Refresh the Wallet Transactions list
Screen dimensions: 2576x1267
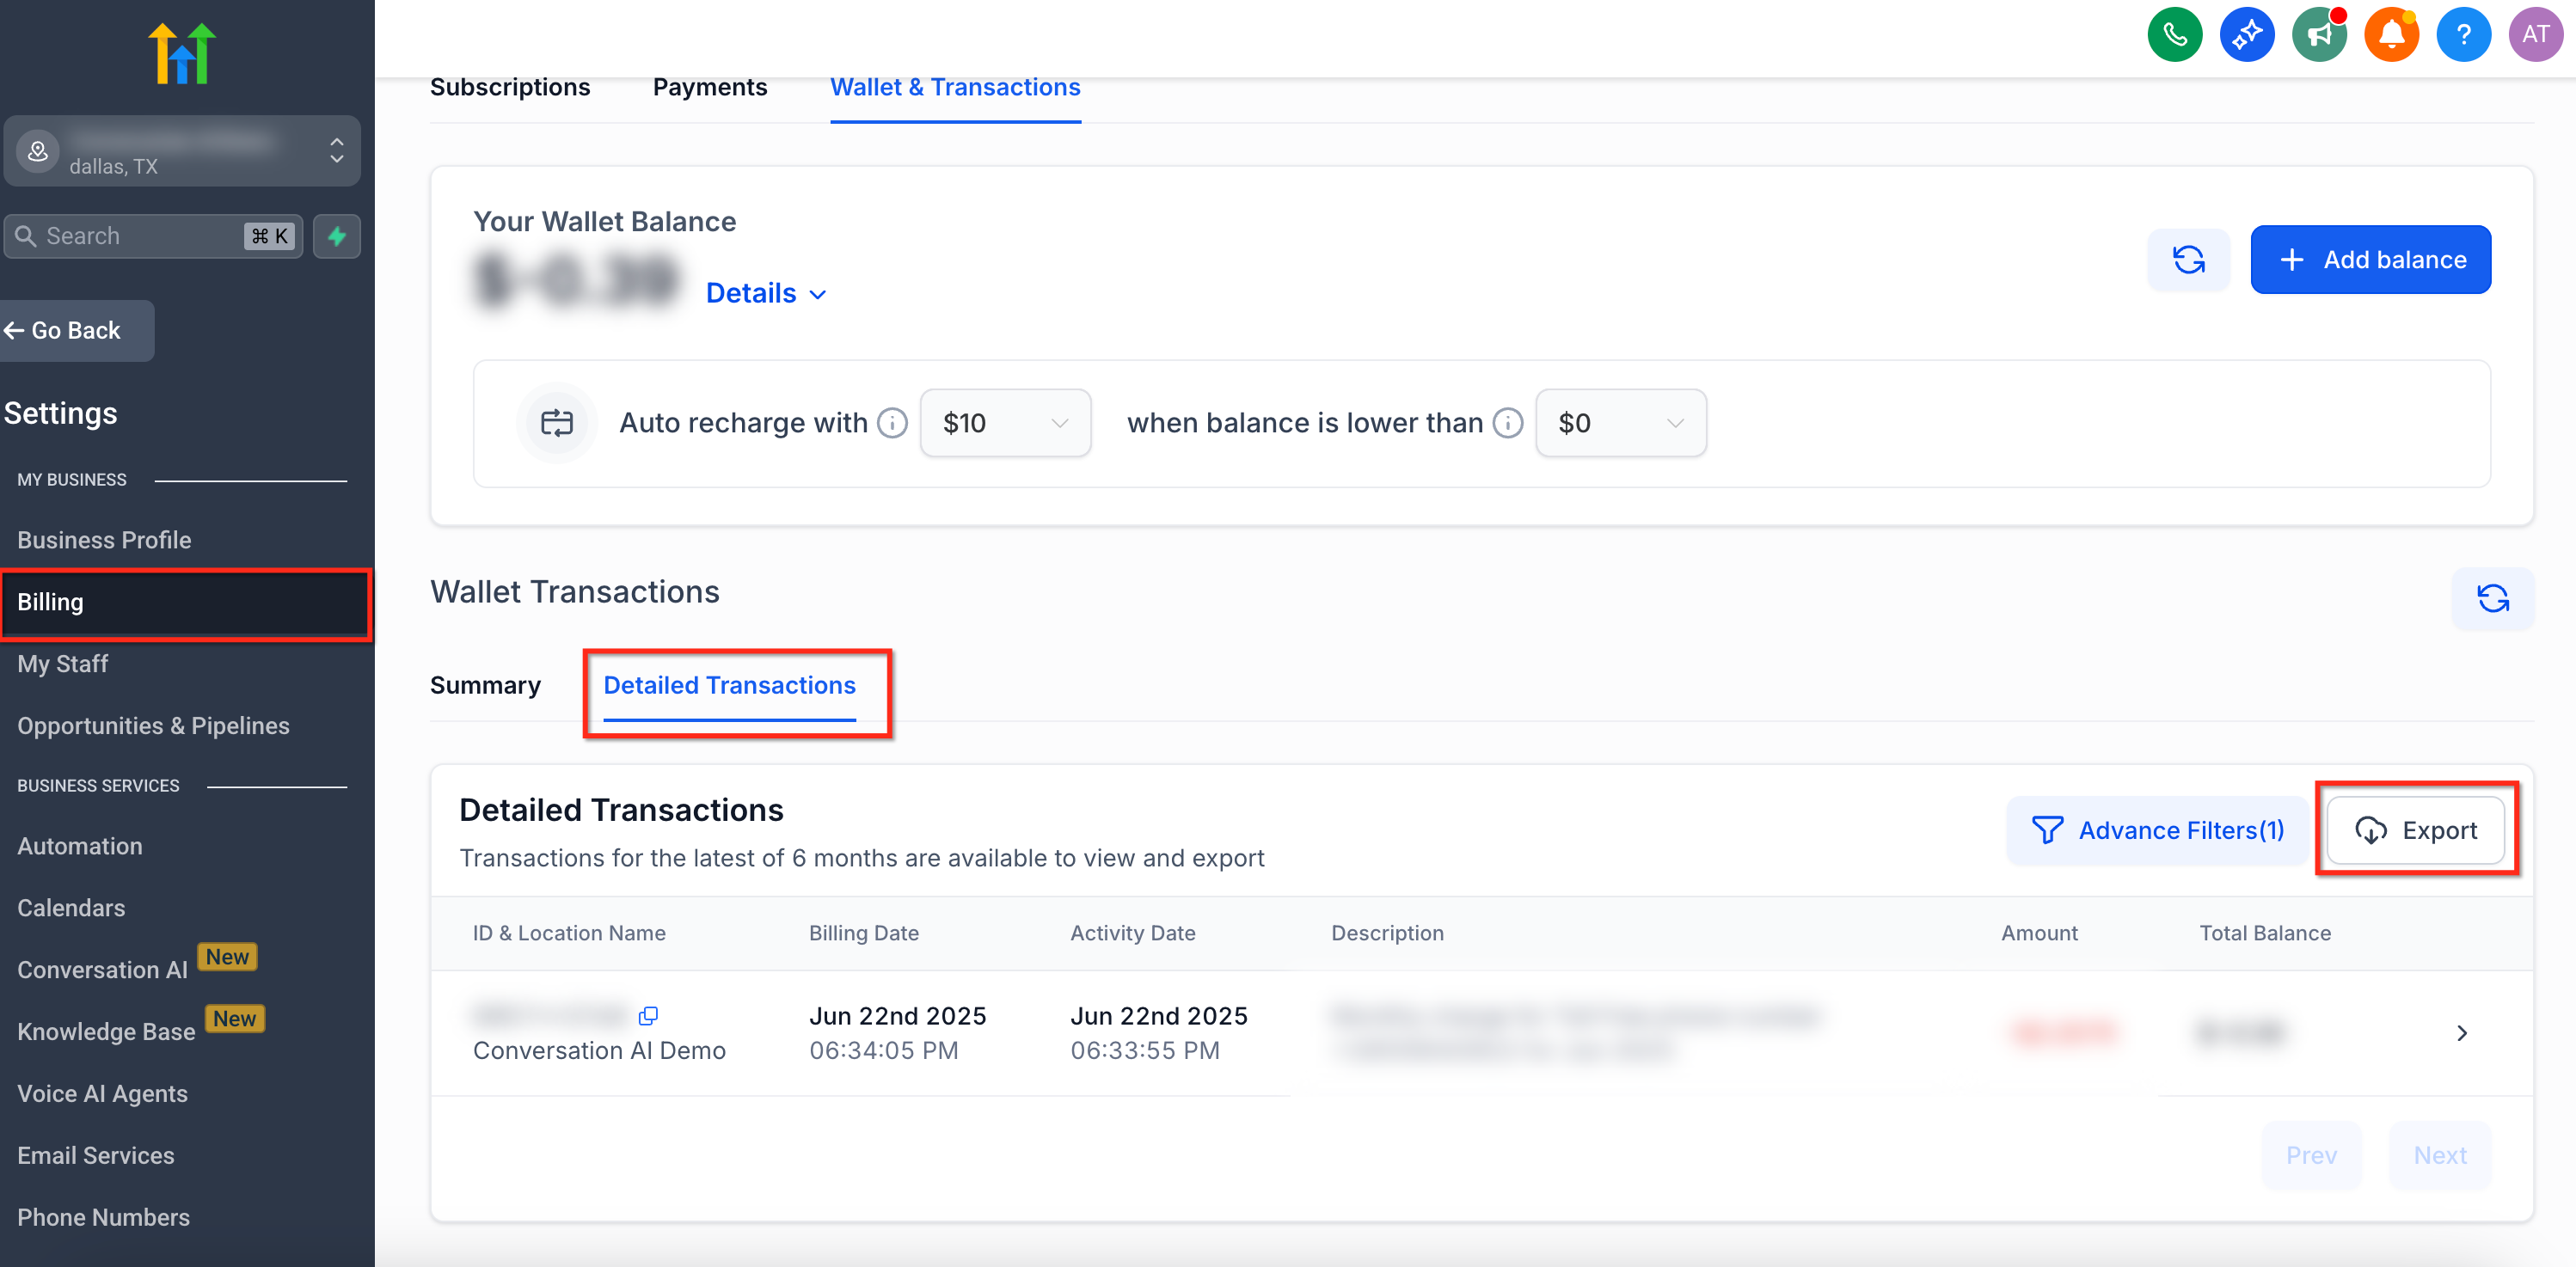[2492, 598]
